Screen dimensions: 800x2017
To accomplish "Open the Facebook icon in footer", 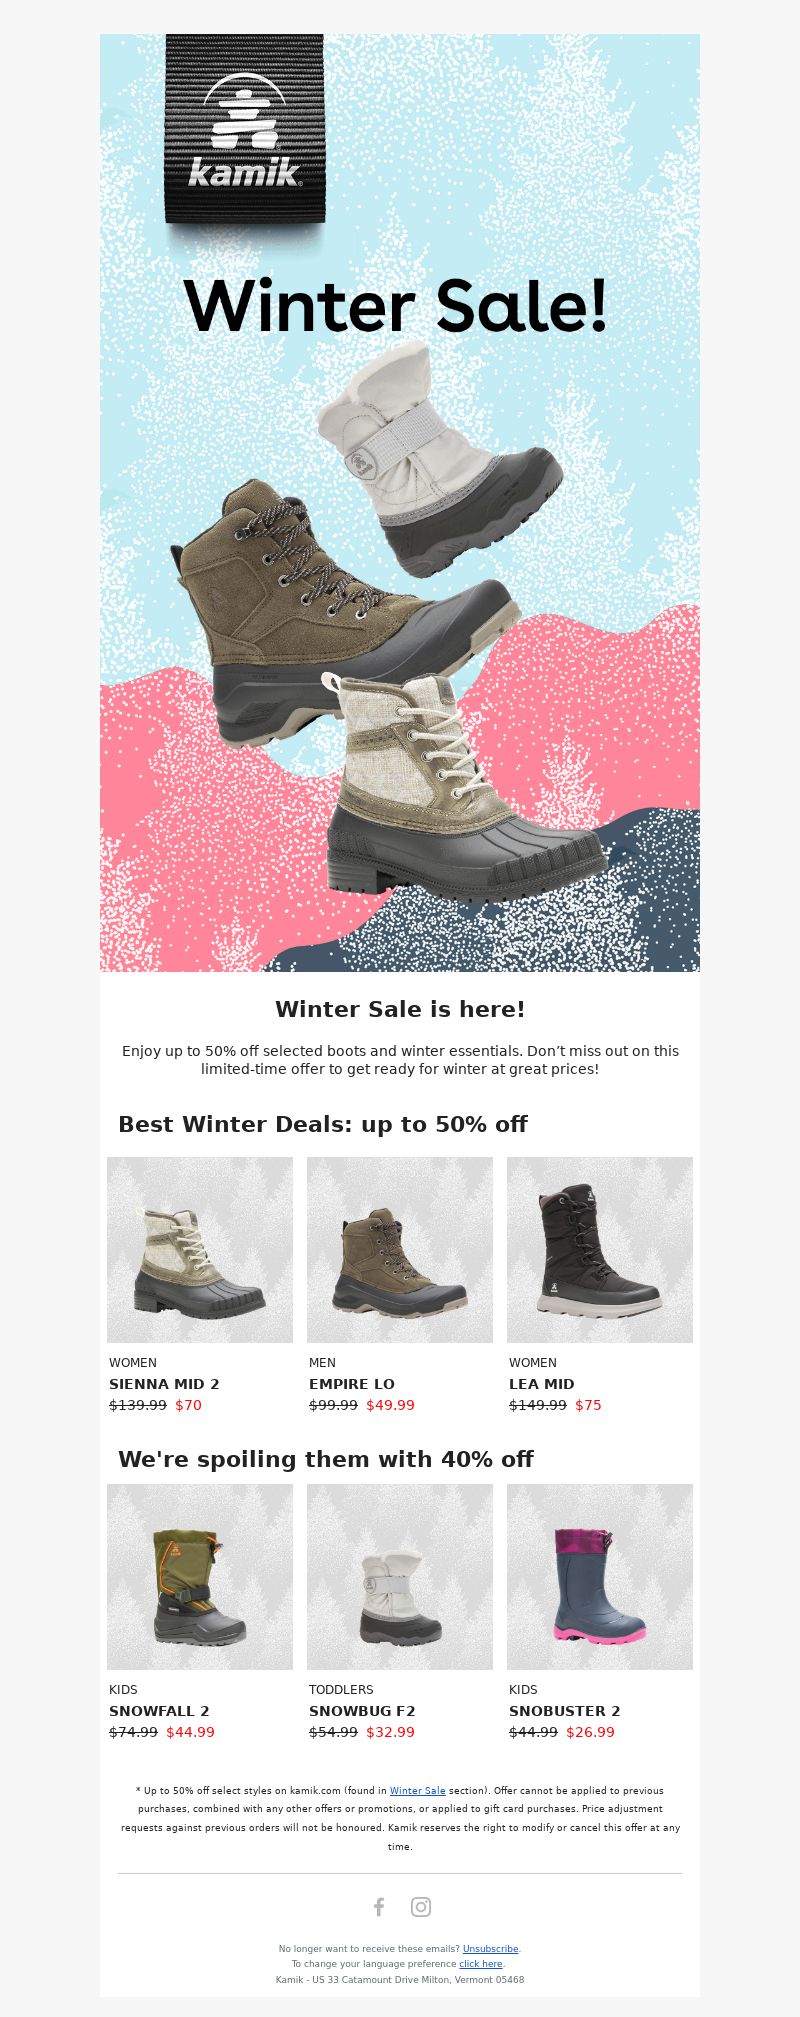I will [x=379, y=1906].
